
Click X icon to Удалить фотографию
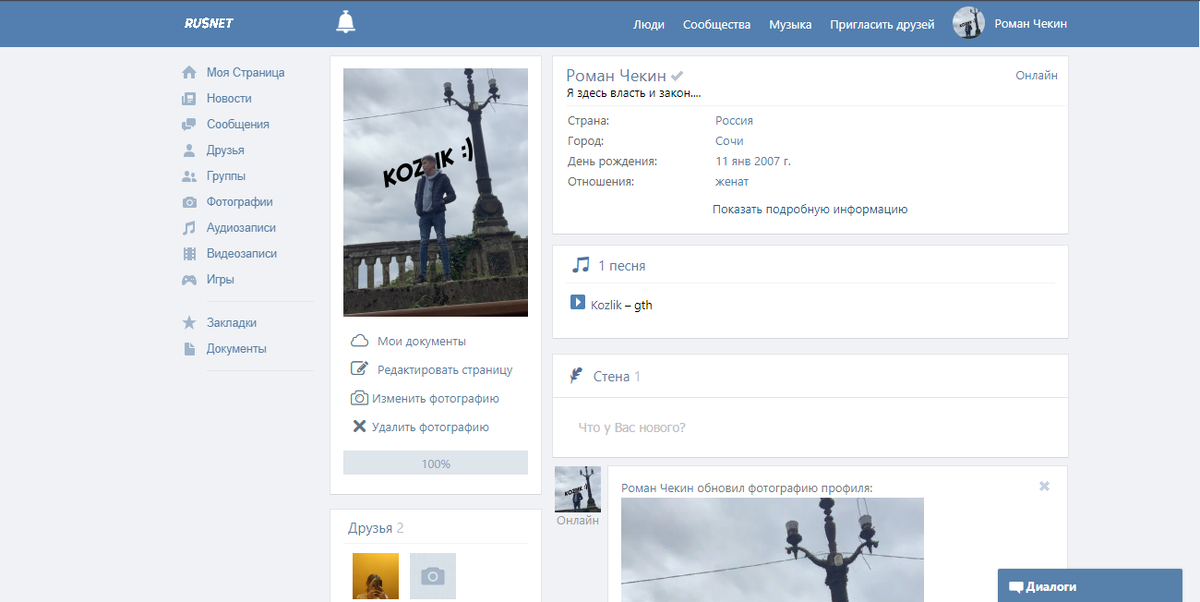(x=359, y=427)
